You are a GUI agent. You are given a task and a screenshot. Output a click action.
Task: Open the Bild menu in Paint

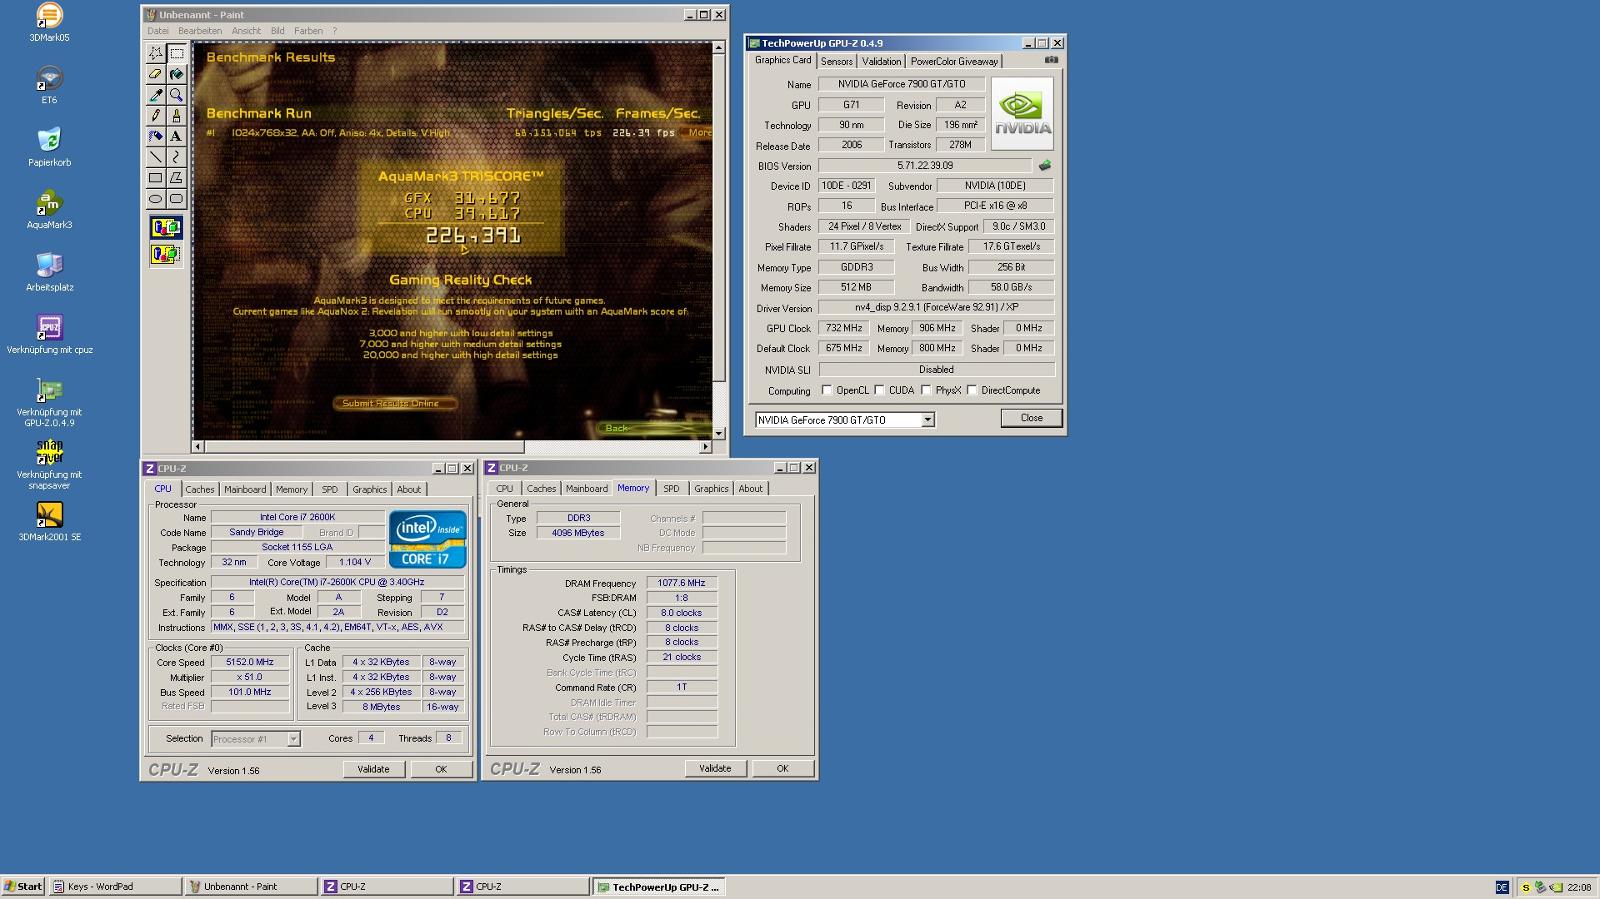click(278, 31)
